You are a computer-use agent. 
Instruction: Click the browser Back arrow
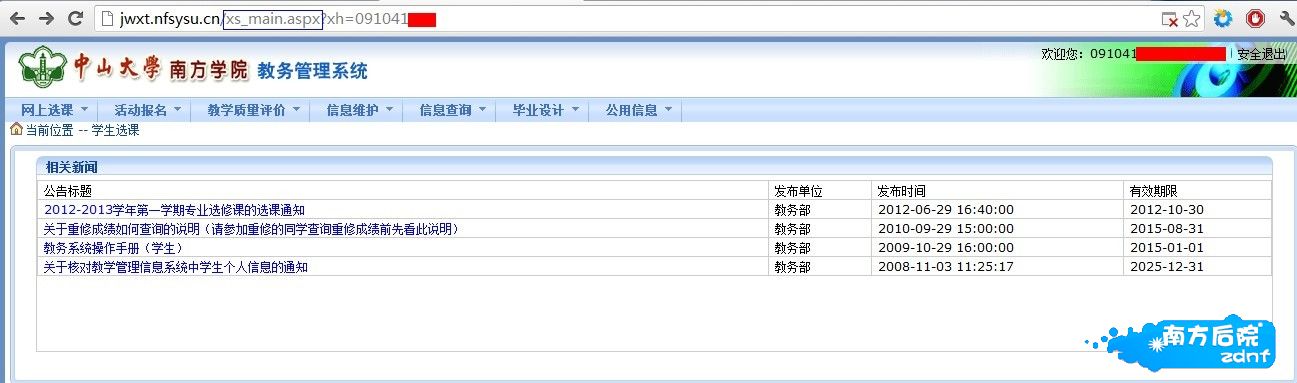(17, 19)
